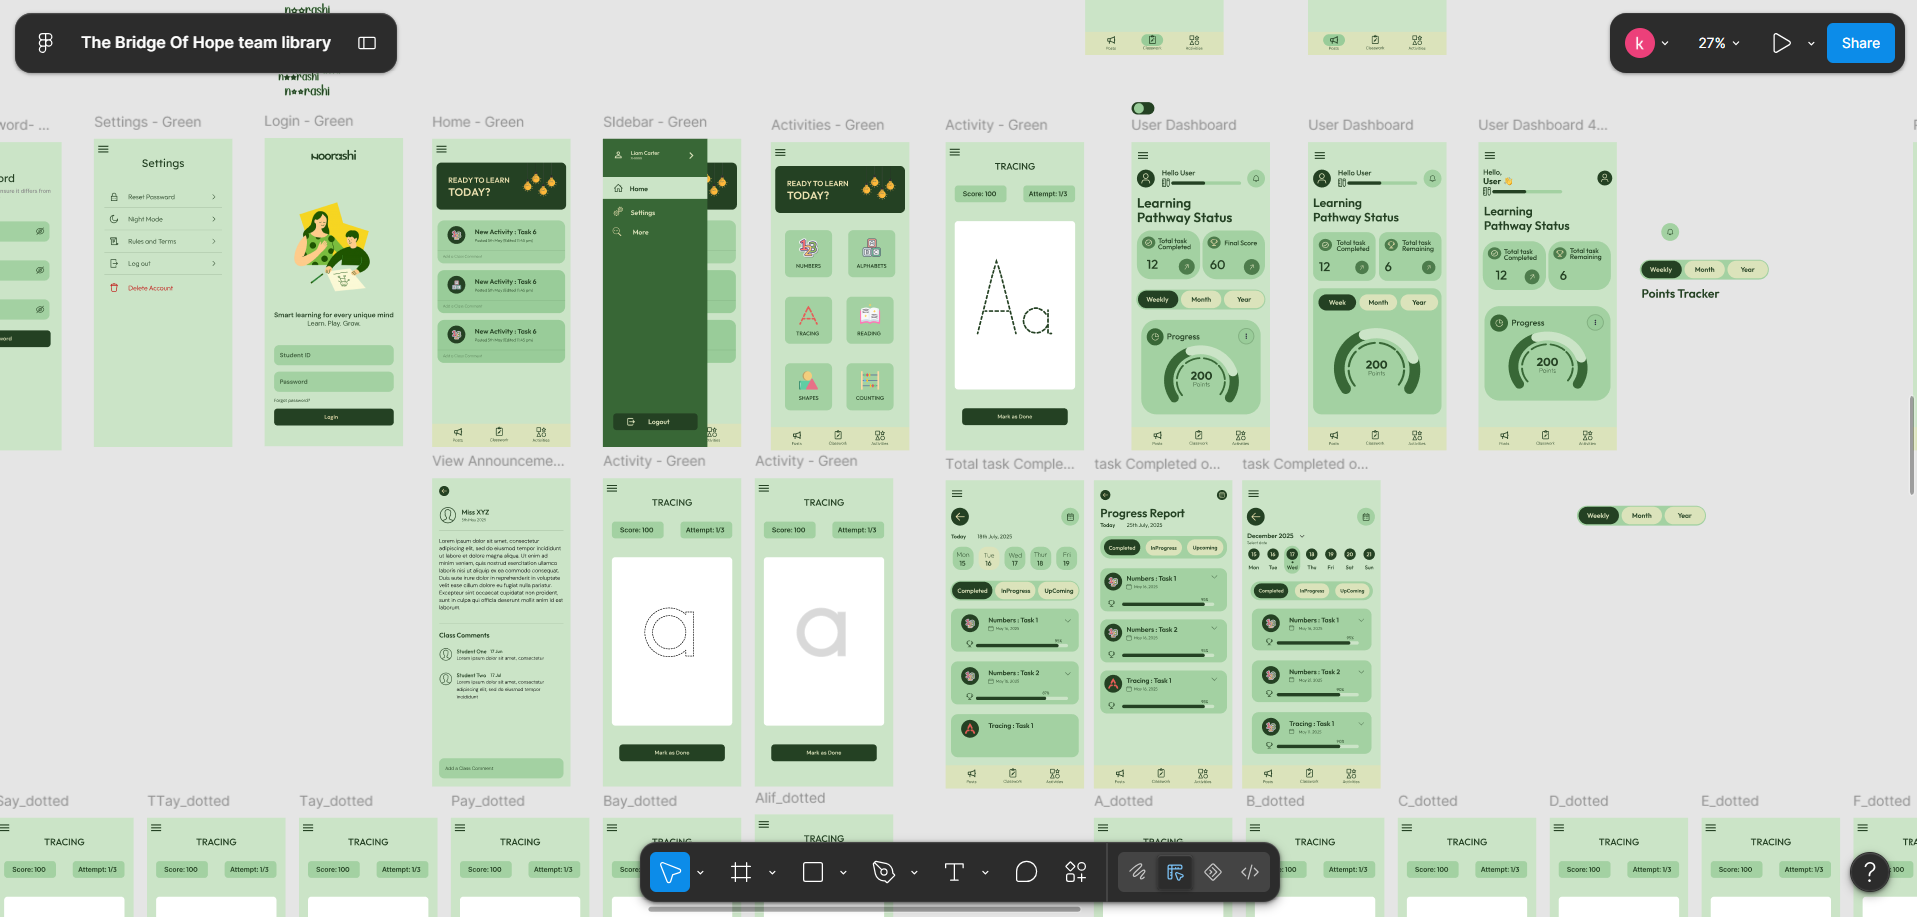The image size is (1917, 917).
Task: Open the Actions and components tool
Action: pyautogui.click(x=1076, y=872)
